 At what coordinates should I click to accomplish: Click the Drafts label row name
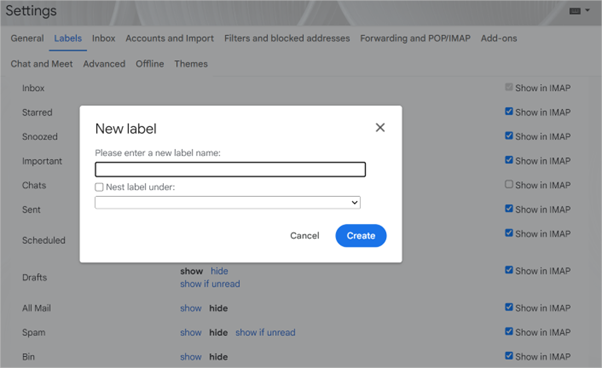click(x=35, y=277)
